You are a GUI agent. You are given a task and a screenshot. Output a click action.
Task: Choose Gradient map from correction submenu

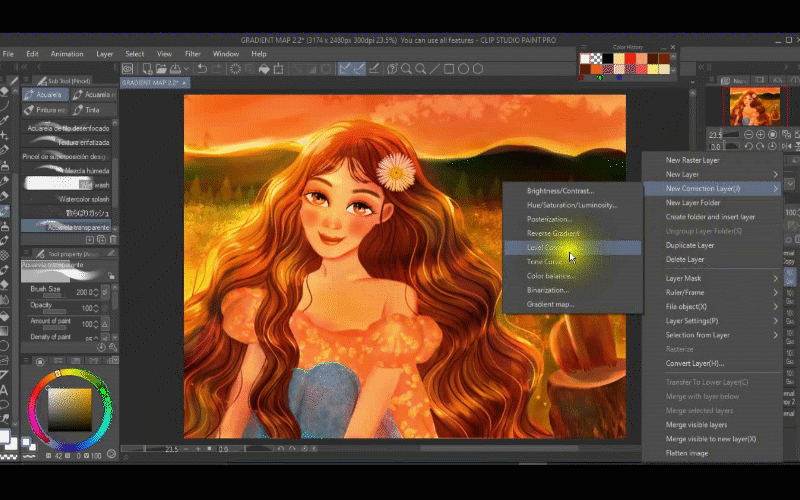pyautogui.click(x=551, y=304)
